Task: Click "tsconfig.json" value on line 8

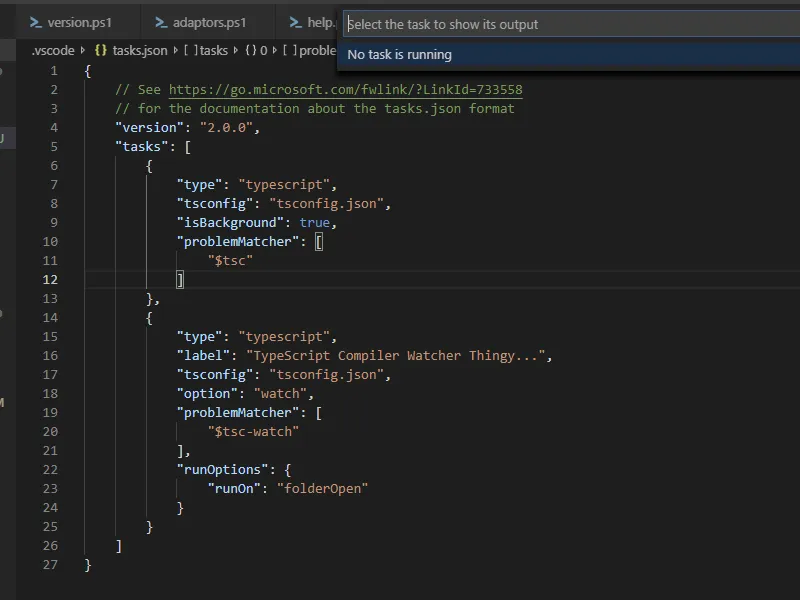Action: (326, 204)
